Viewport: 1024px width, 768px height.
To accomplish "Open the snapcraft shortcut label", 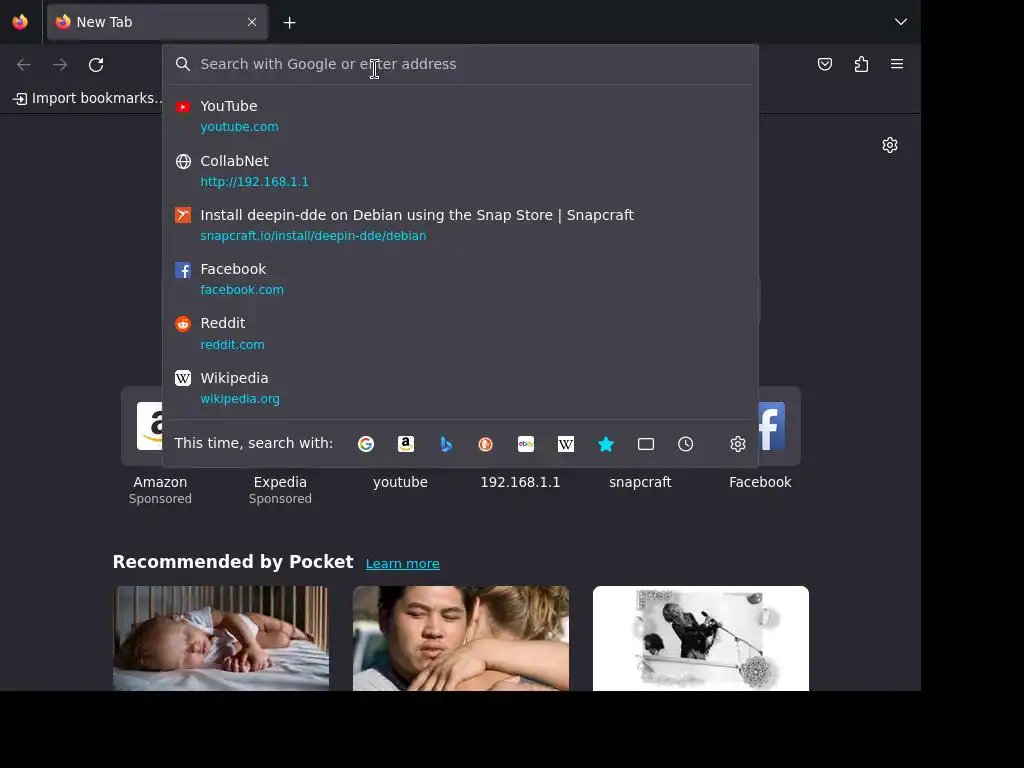I will click(640, 482).
